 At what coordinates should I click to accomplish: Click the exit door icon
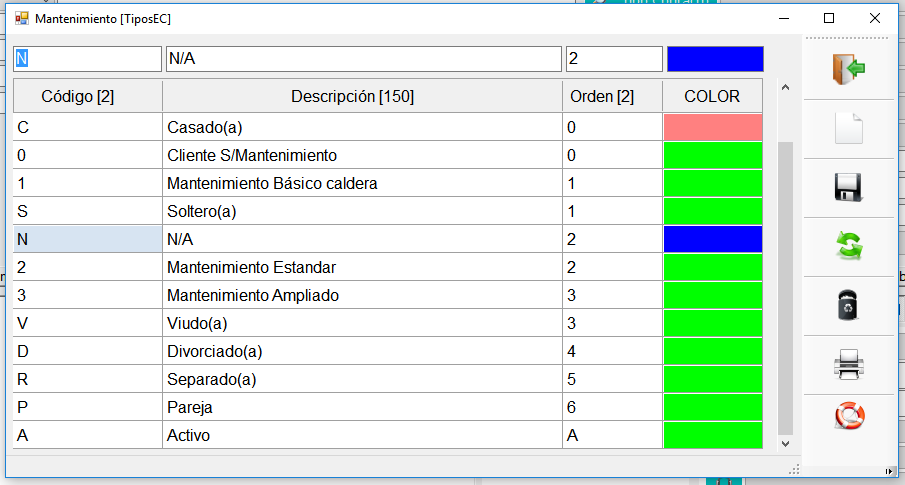848,69
